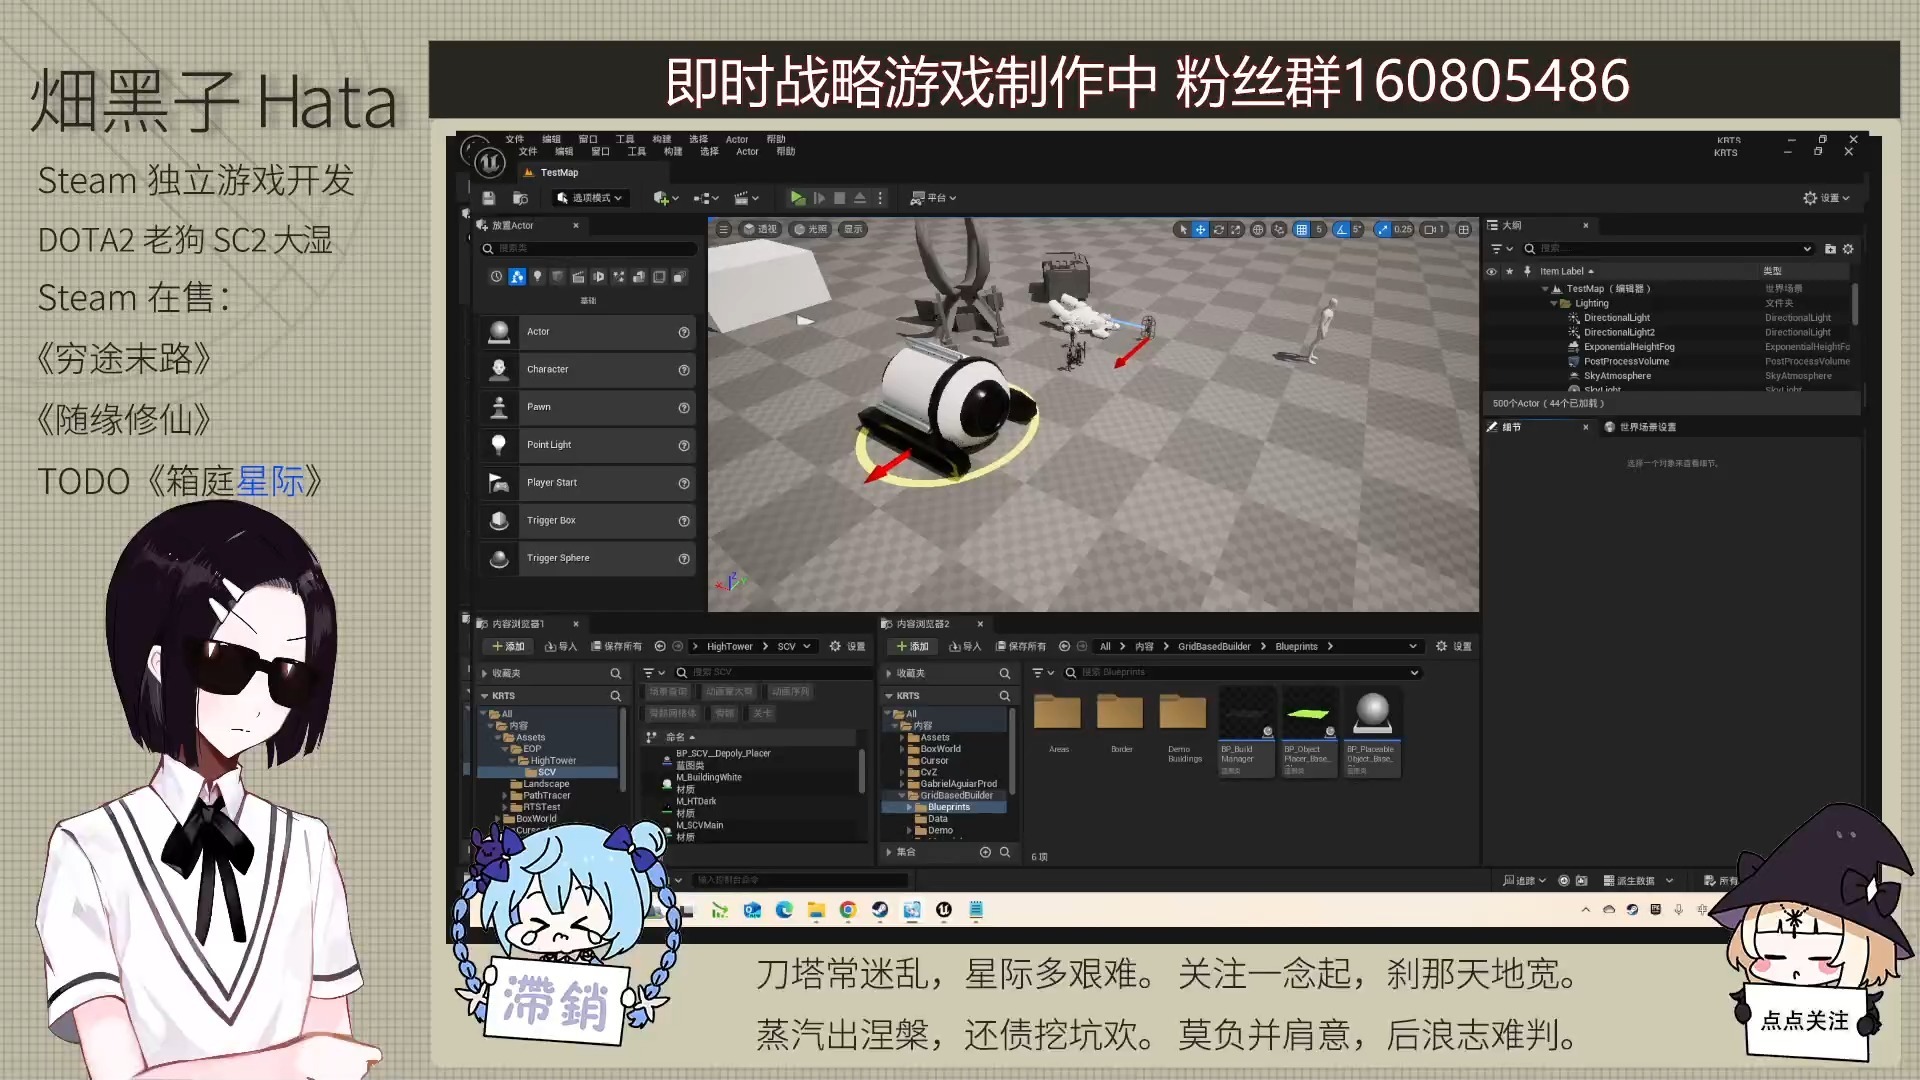Screen dimensions: 1920x1080
Task: Open the Outliner filter dropdown
Action: pyautogui.click(x=1502, y=249)
